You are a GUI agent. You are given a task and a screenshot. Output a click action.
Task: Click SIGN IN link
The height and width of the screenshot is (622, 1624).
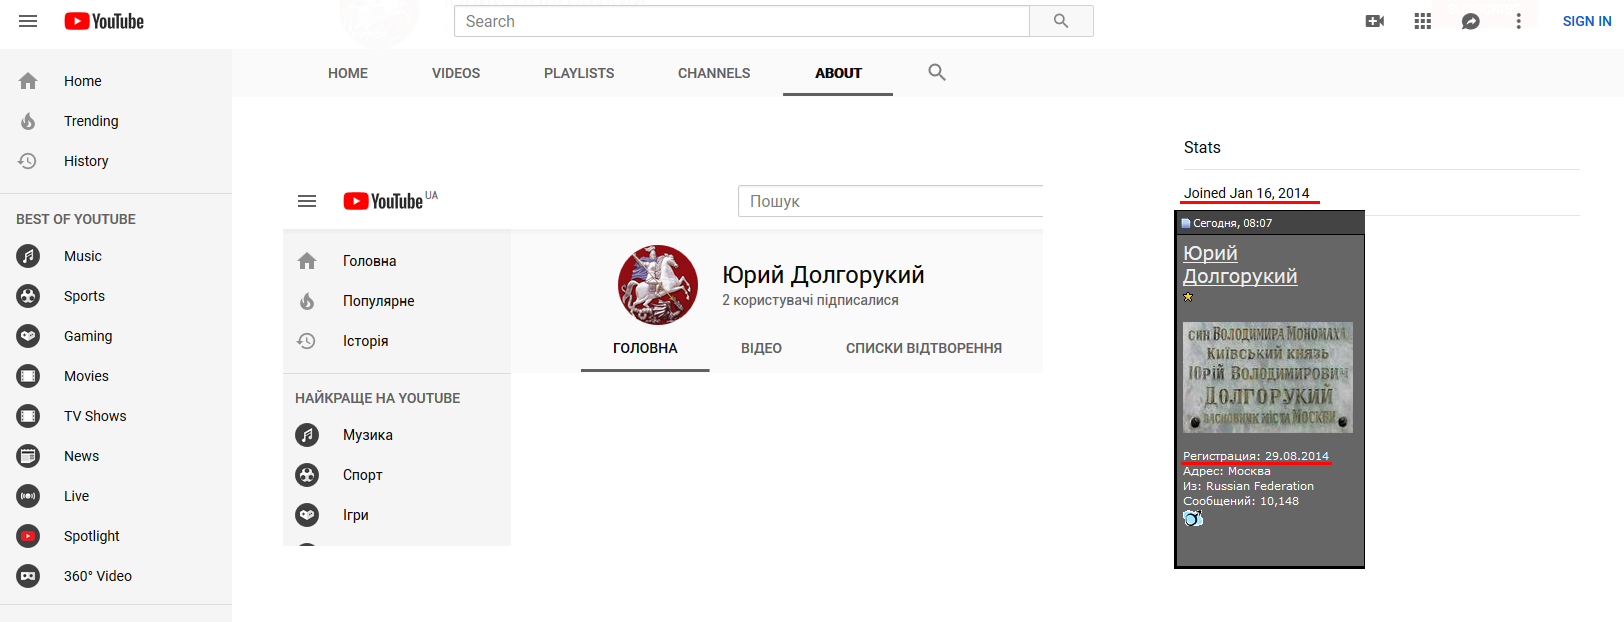coord(1587,21)
